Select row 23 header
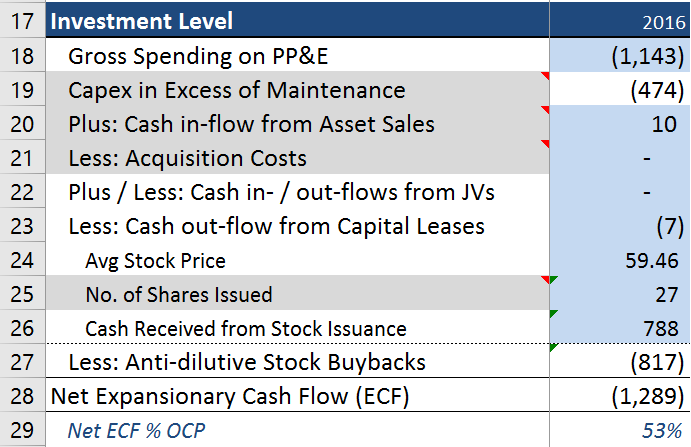 coord(22,225)
